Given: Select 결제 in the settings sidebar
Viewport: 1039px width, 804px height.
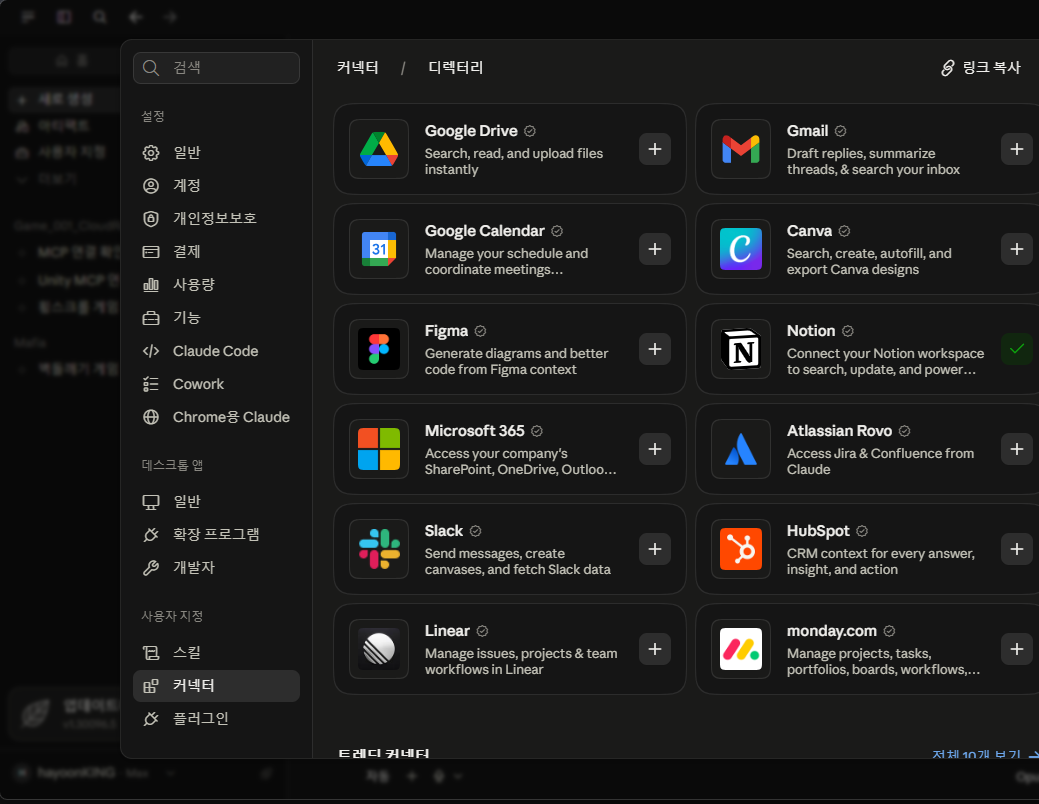Looking at the screenshot, I should 216,251.
